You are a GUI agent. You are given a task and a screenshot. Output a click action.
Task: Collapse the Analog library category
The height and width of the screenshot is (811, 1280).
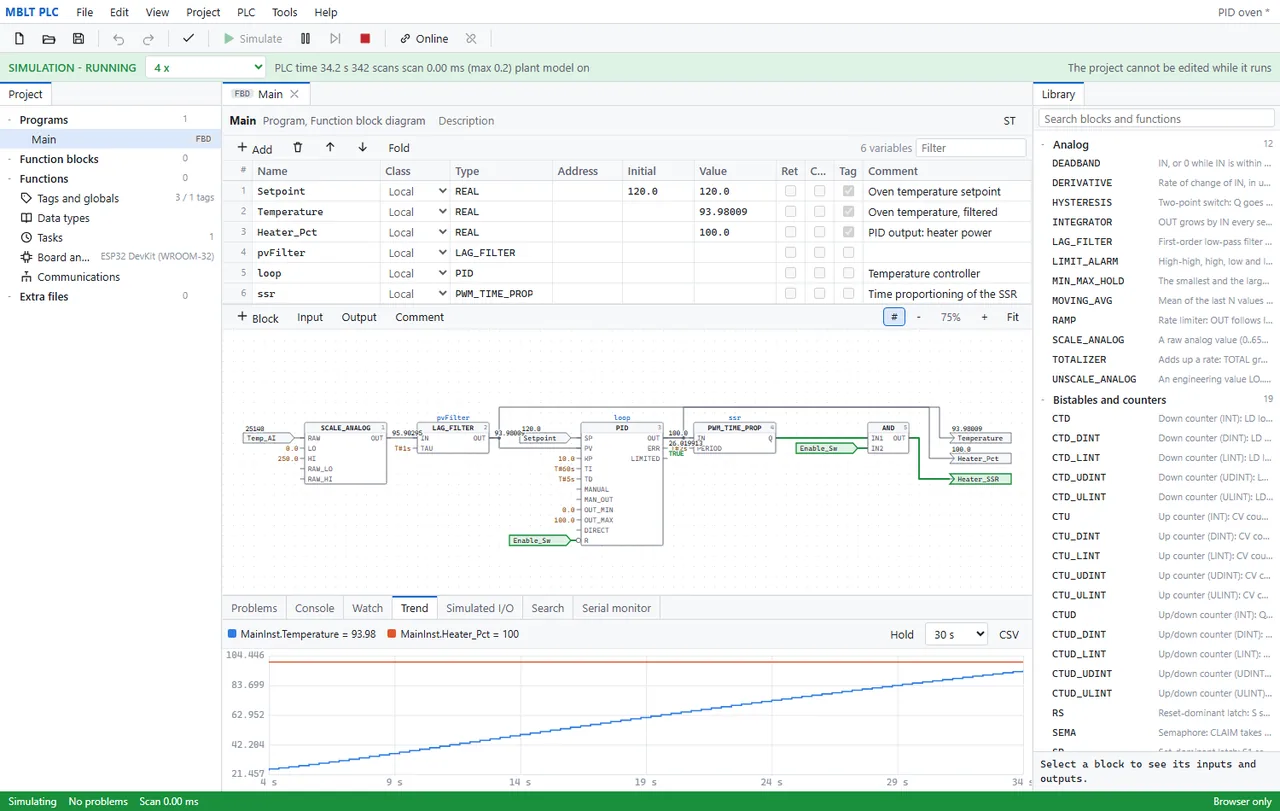pyautogui.click(x=1044, y=145)
